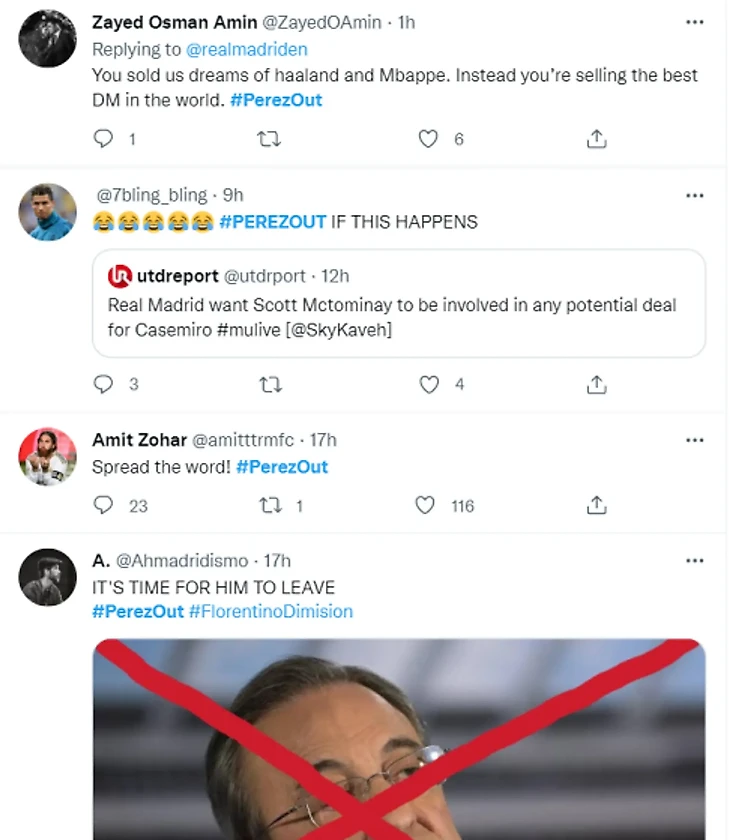Retweet Amit Zohar's tweet
730x840 pixels.
[269, 505]
